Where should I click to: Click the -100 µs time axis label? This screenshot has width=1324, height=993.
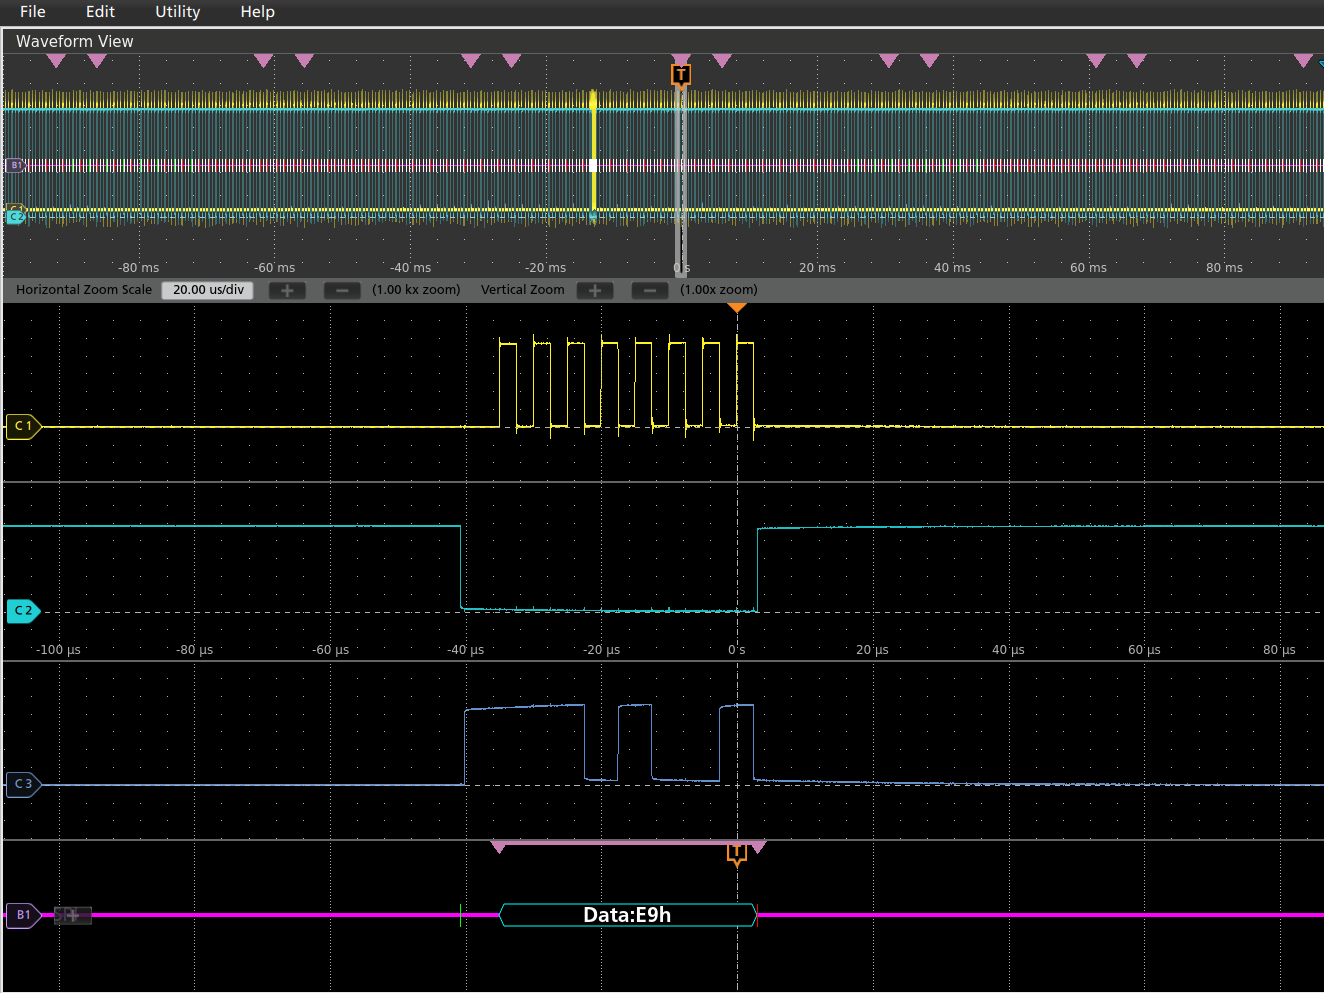[58, 650]
